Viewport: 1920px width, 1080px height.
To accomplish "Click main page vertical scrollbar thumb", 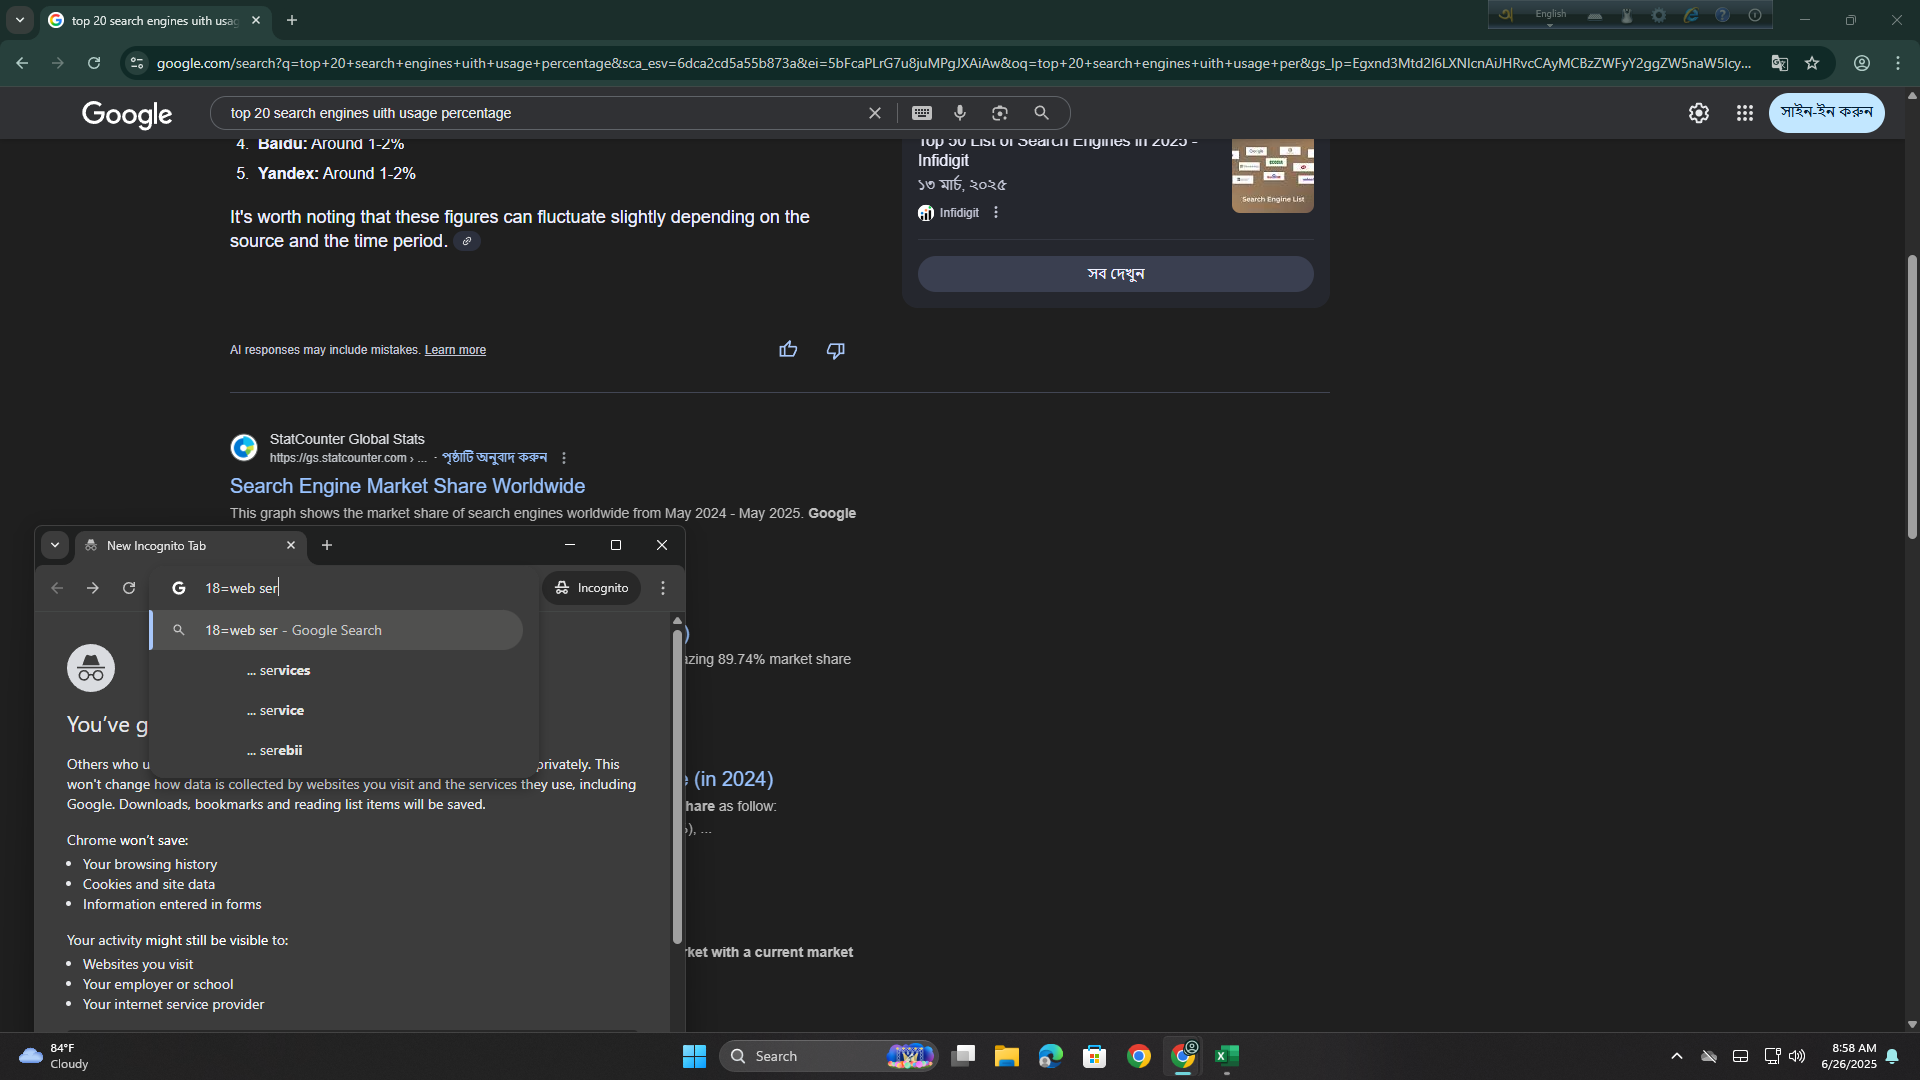I will (1912, 397).
